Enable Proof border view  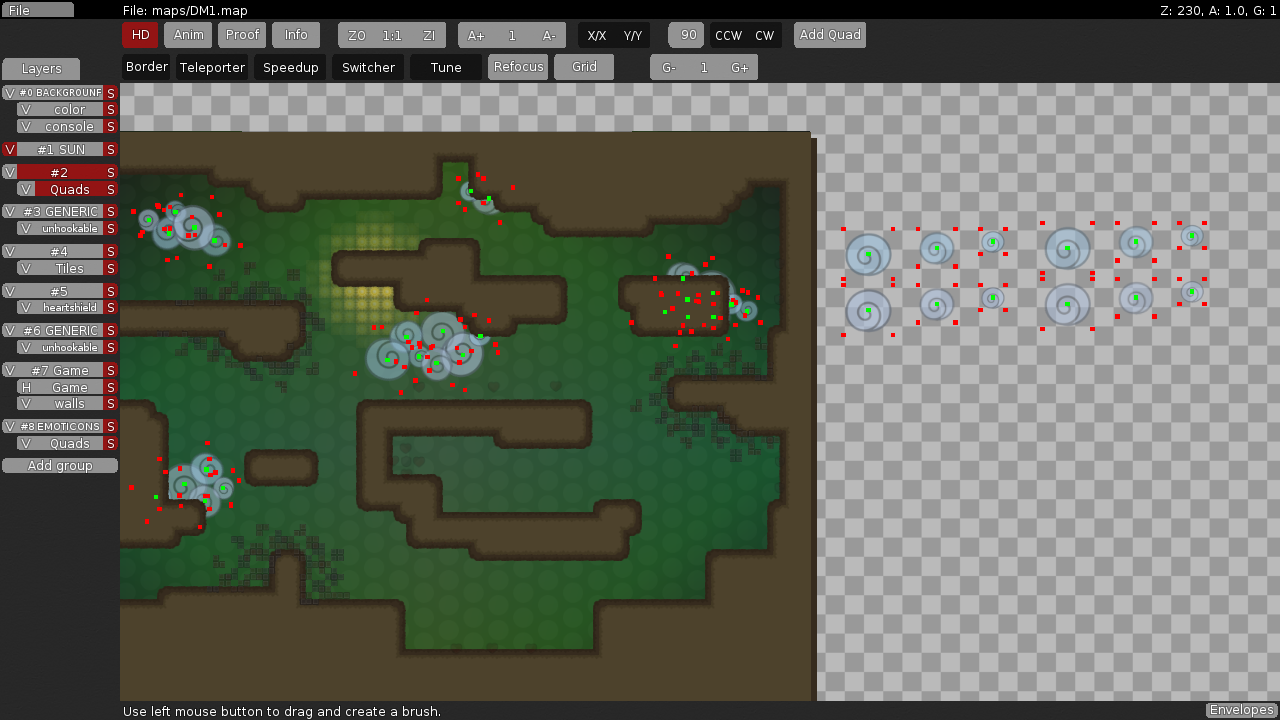(242, 35)
